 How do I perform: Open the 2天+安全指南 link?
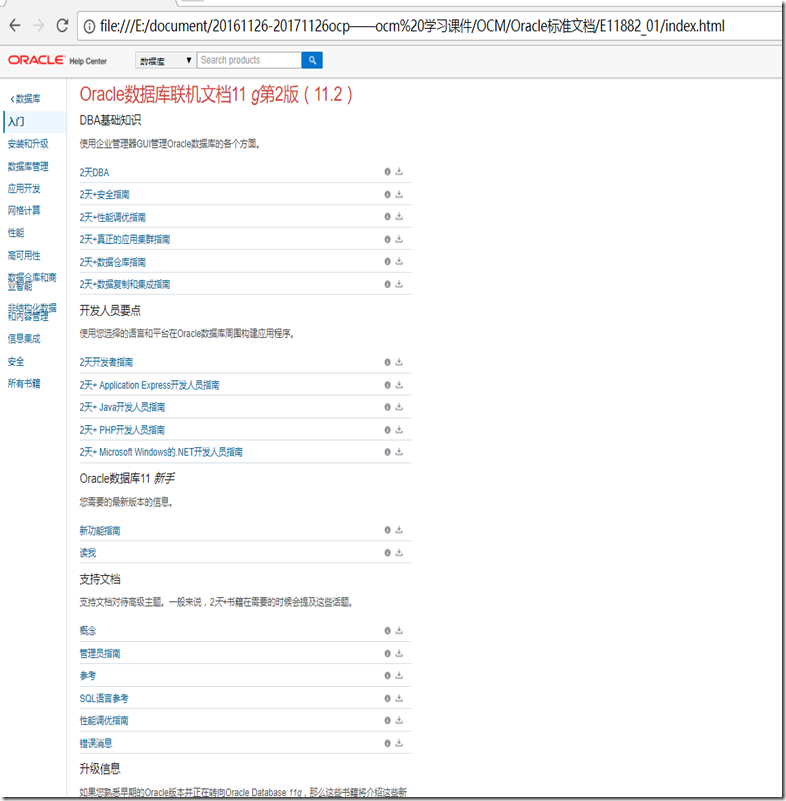coord(105,195)
